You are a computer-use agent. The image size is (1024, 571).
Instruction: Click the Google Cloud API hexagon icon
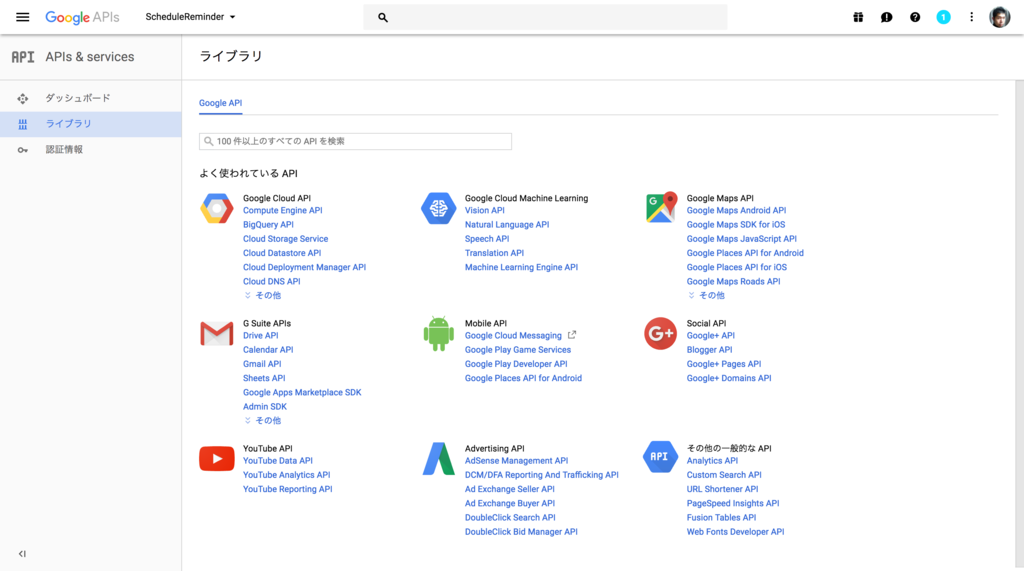click(217, 208)
